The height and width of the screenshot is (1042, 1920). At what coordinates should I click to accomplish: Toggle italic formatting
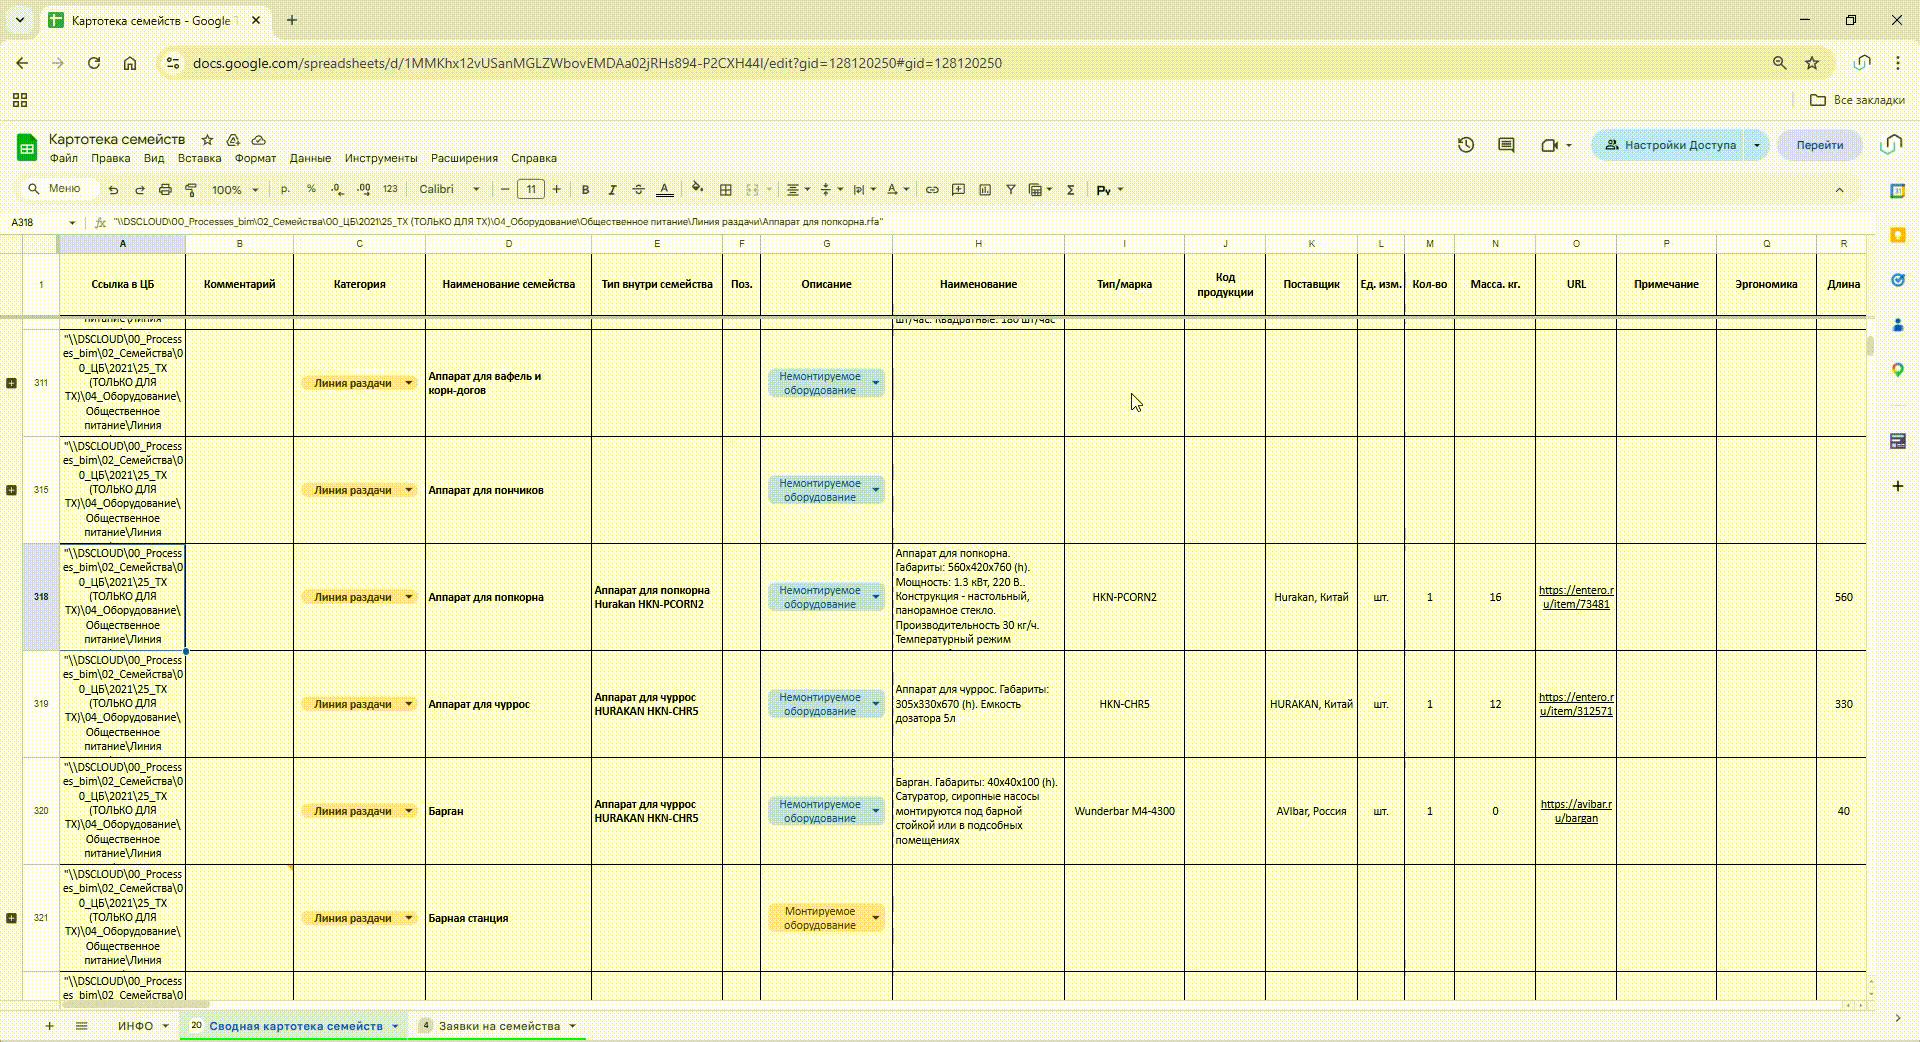coord(612,190)
